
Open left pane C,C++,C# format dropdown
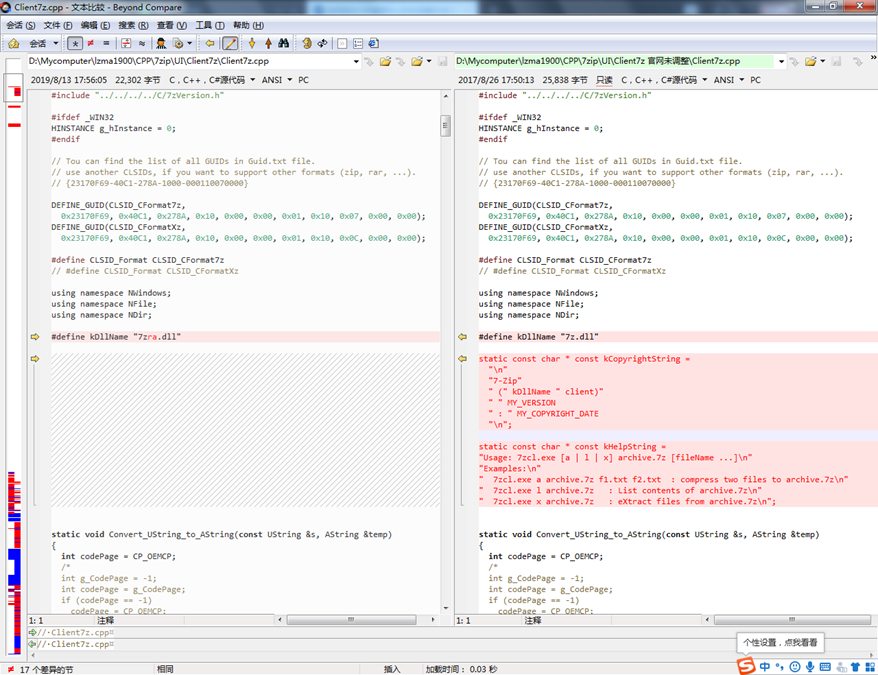pos(253,80)
